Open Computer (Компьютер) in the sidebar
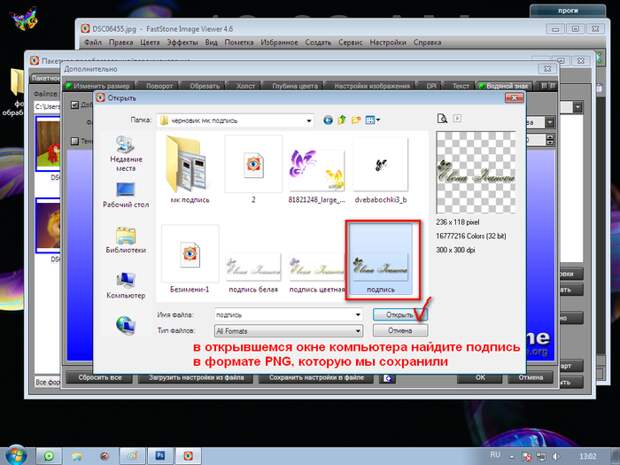Screen dimensions: 620x465 (x=126, y=285)
